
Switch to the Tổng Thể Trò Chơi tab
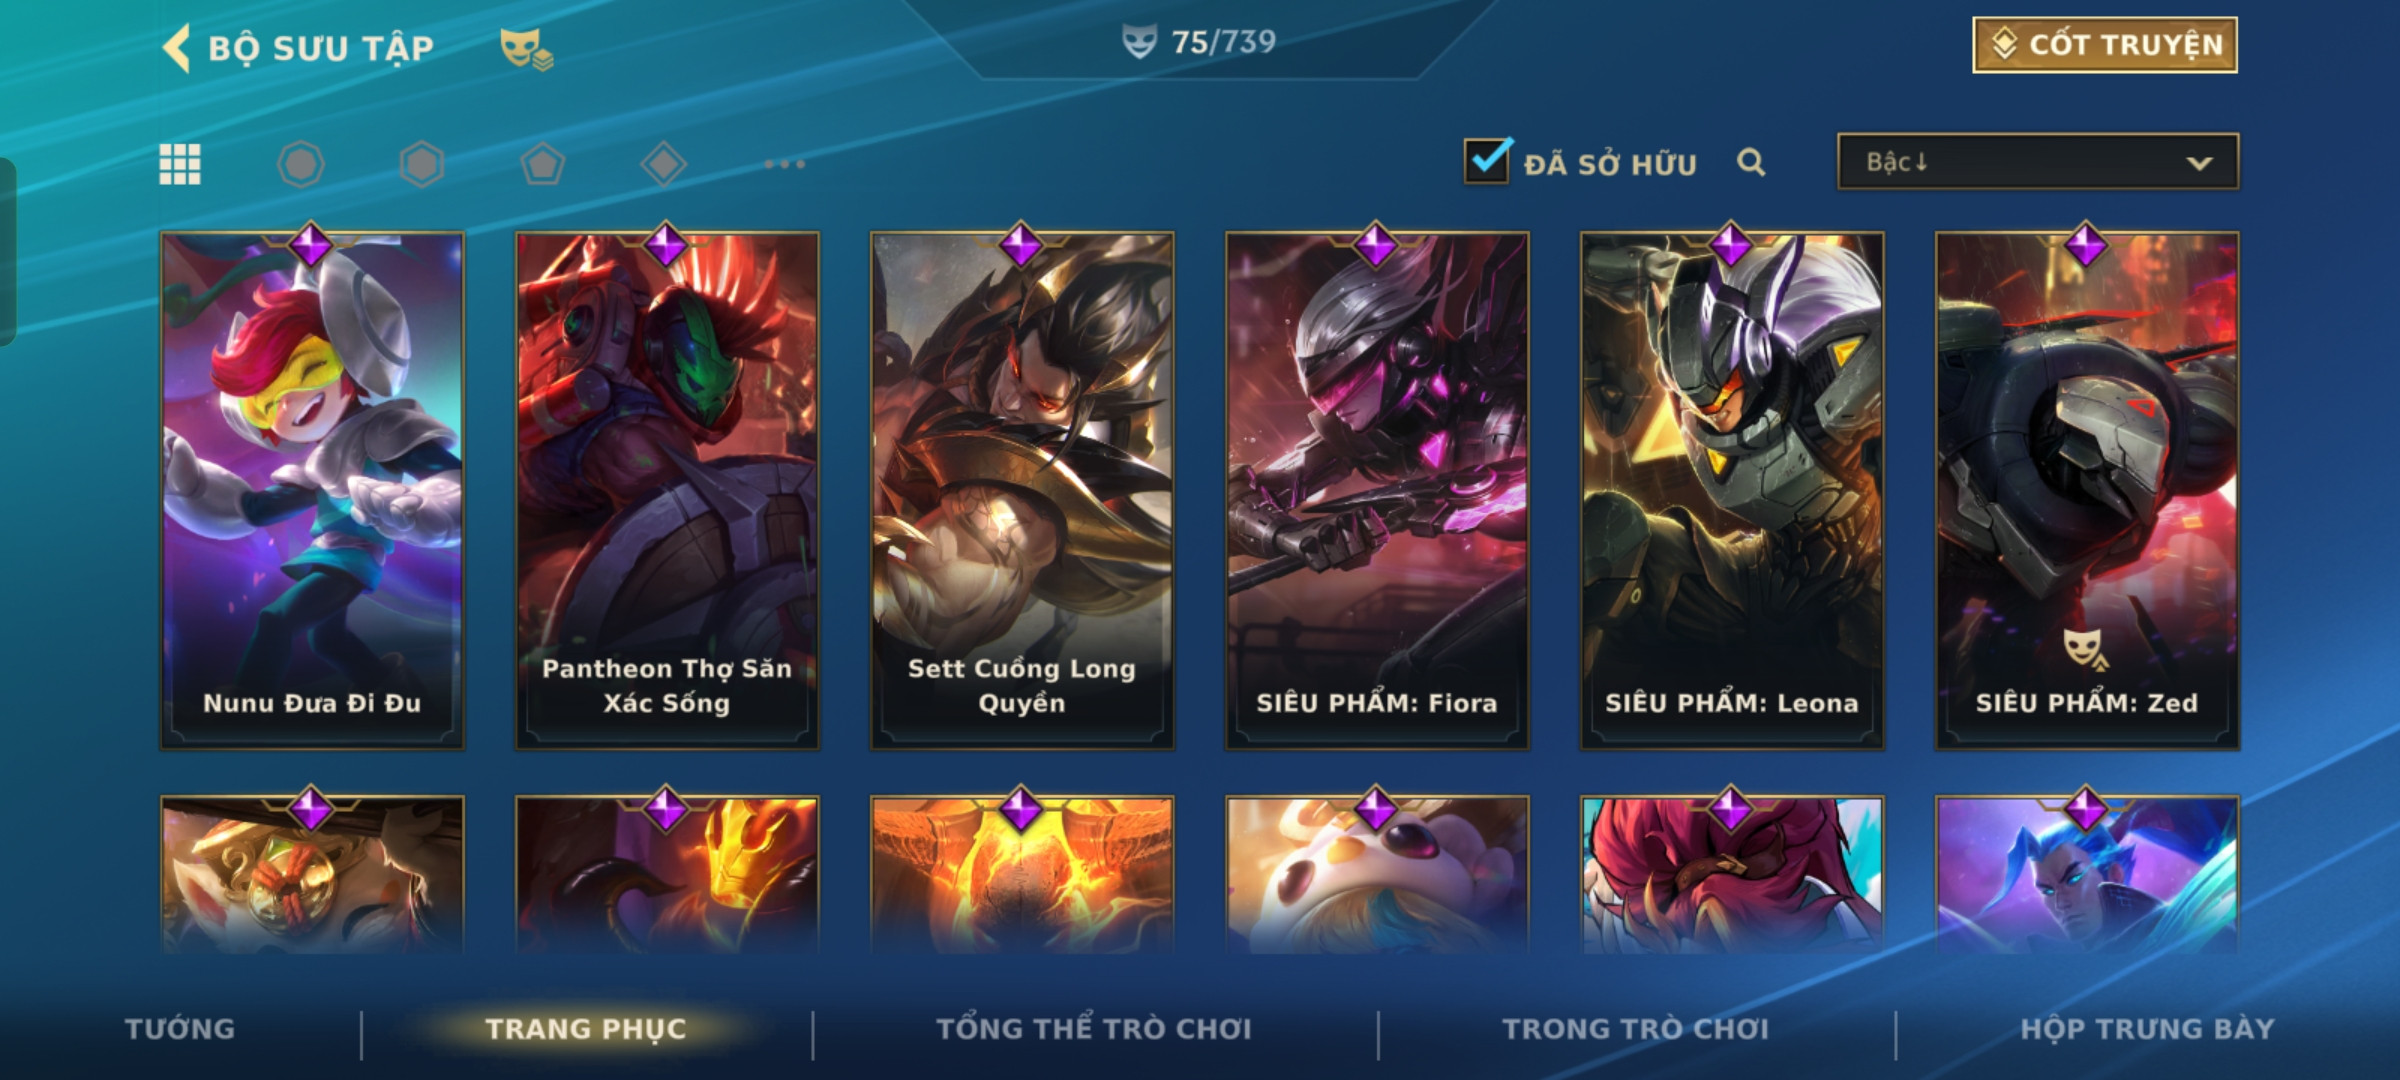pos(1094,1029)
